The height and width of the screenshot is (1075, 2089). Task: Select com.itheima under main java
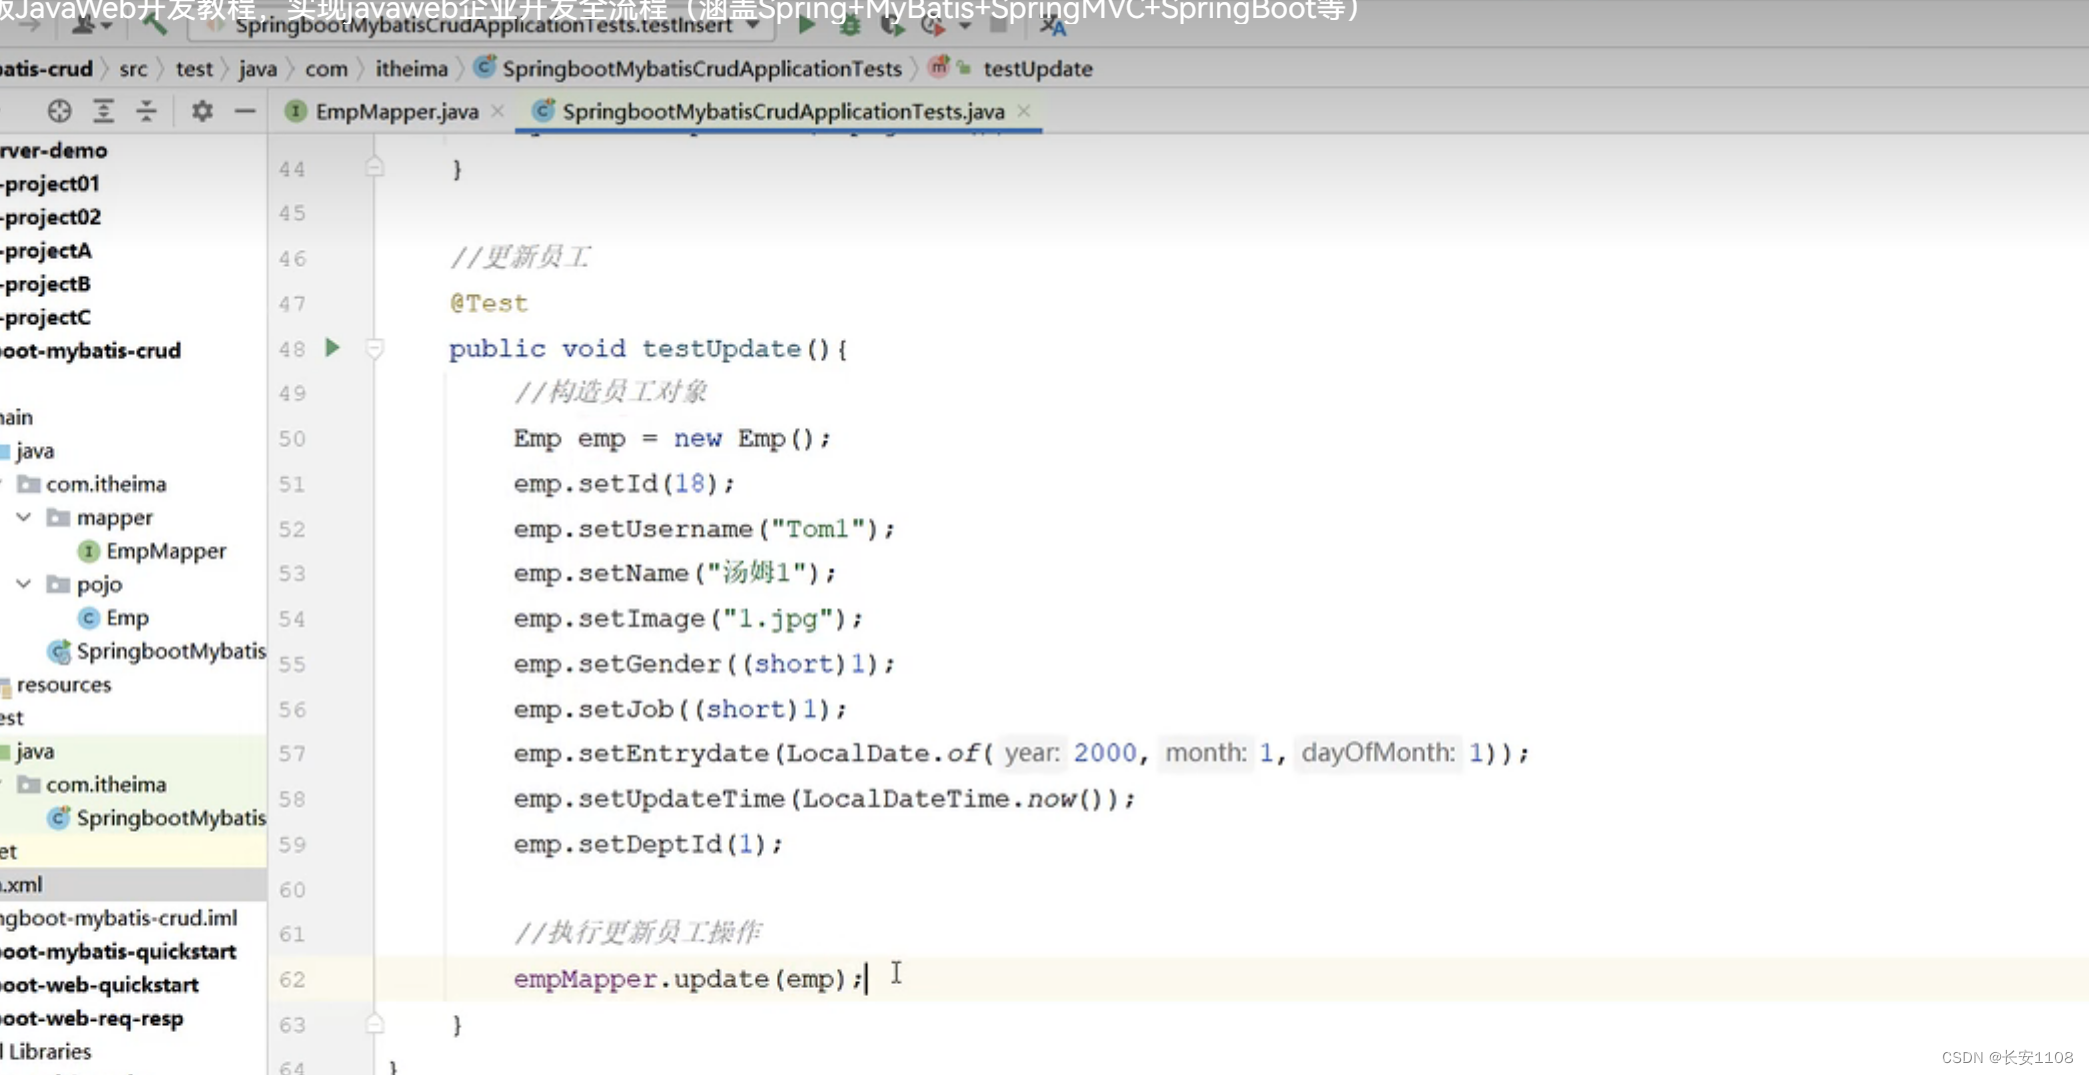(x=106, y=484)
